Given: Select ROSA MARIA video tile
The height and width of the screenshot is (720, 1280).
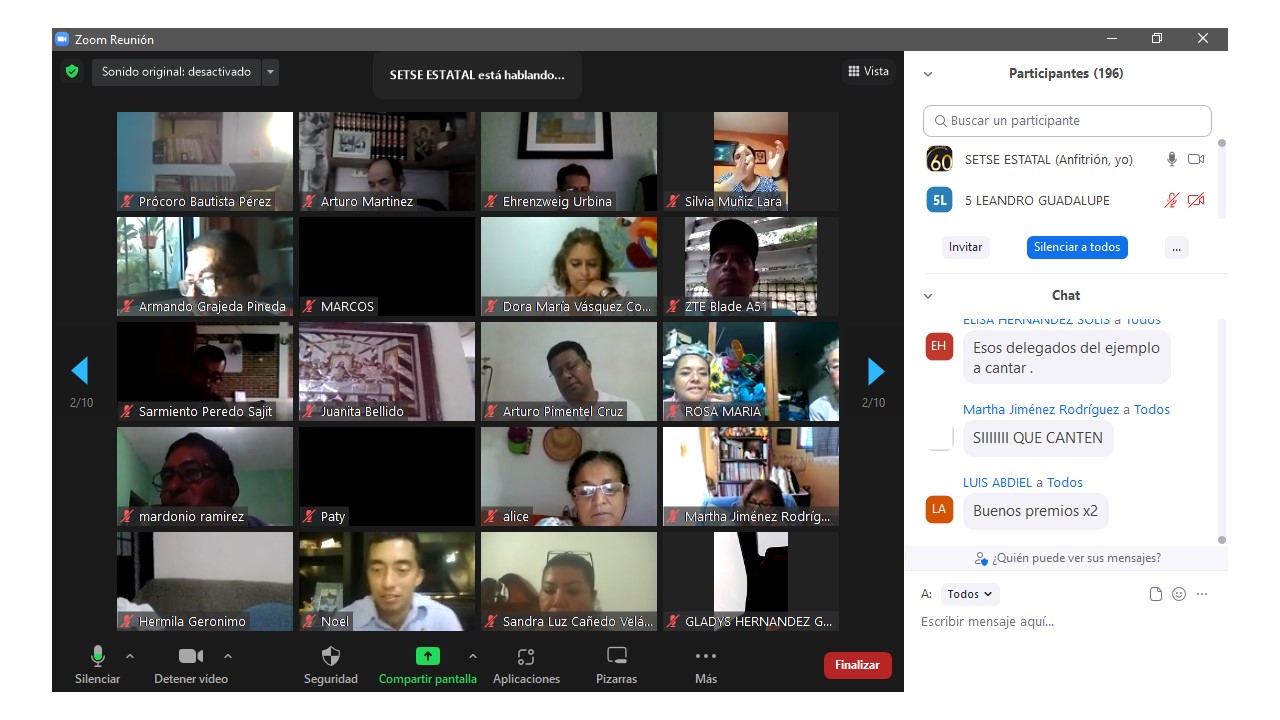Looking at the screenshot, I should point(751,371).
